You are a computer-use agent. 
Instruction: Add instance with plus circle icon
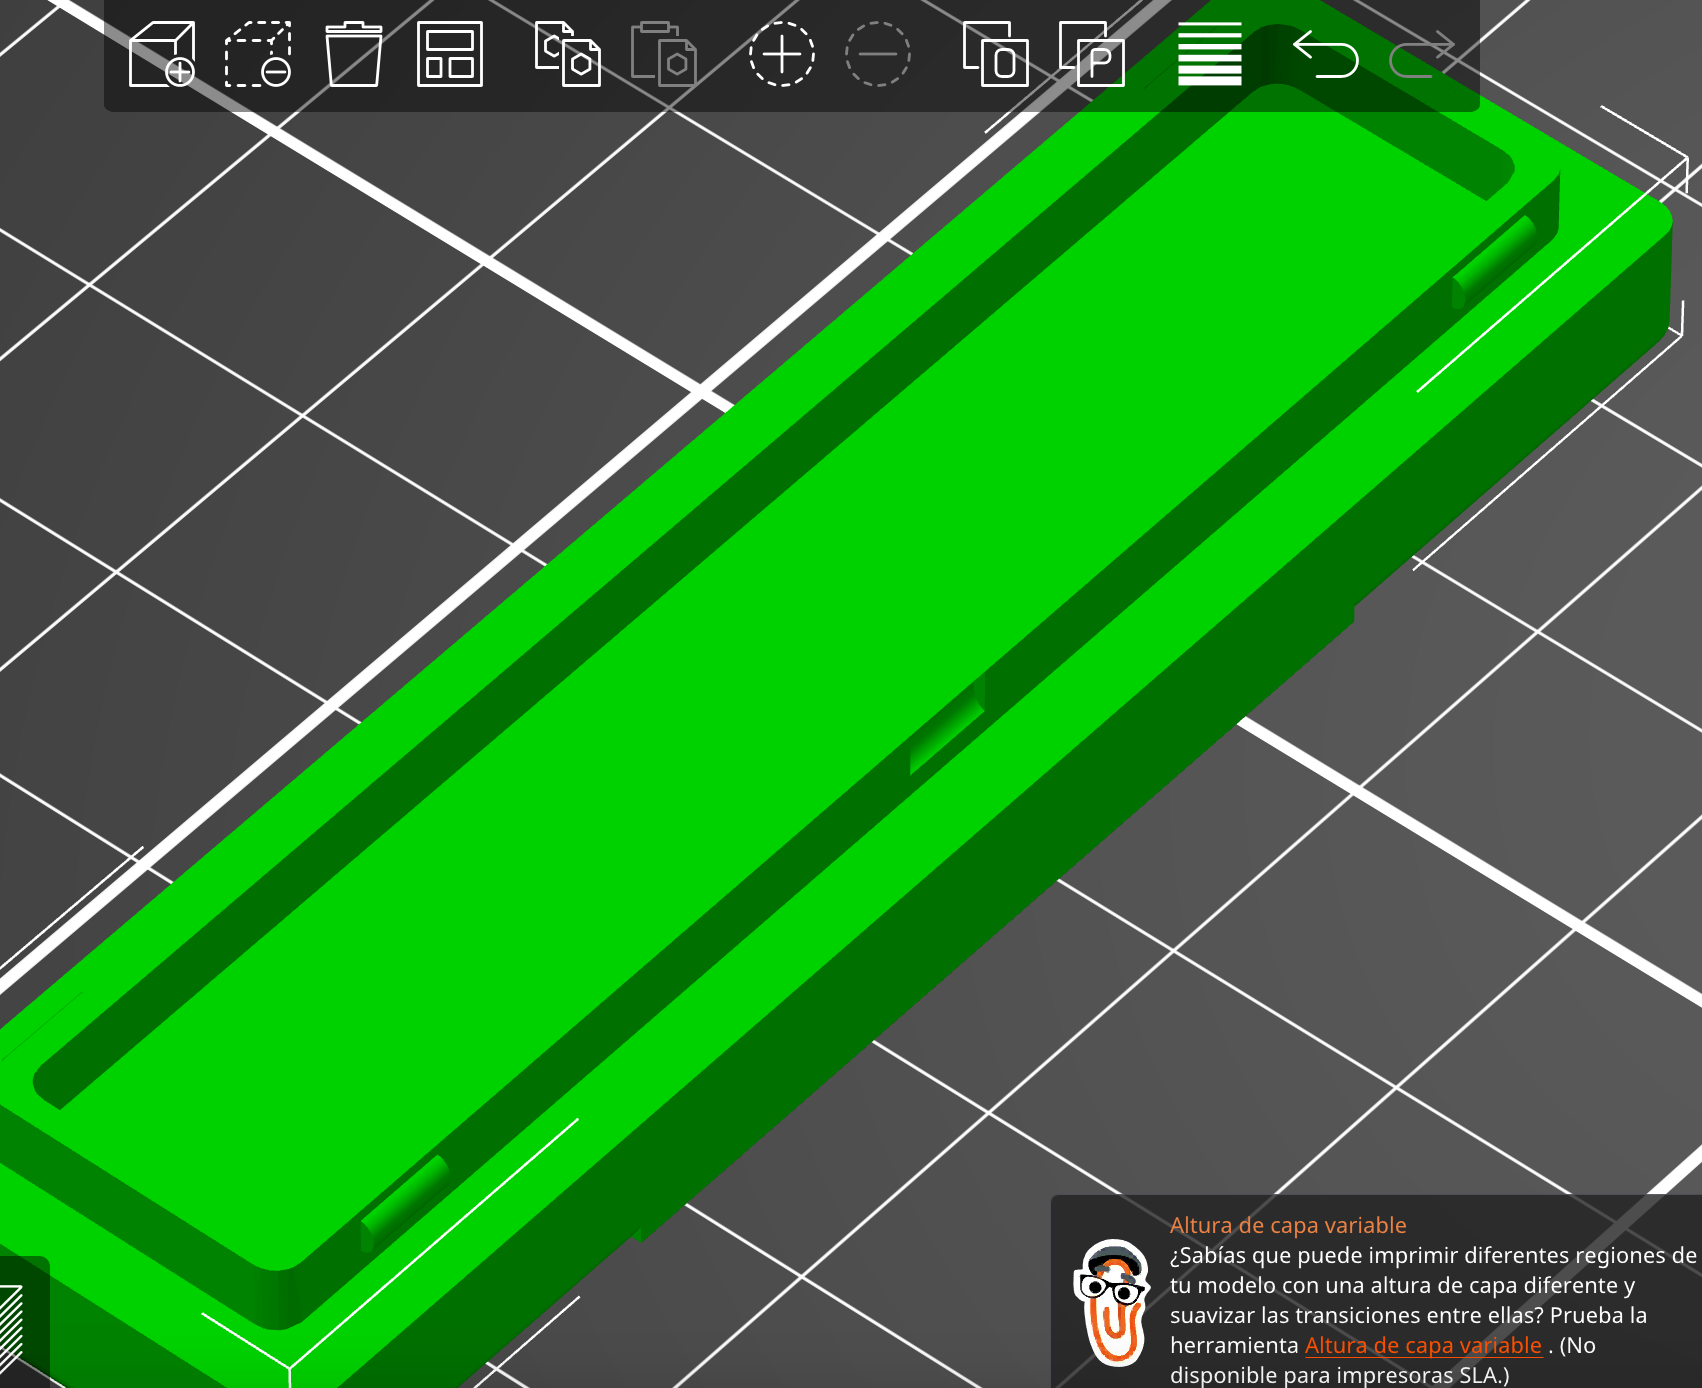(x=782, y=54)
